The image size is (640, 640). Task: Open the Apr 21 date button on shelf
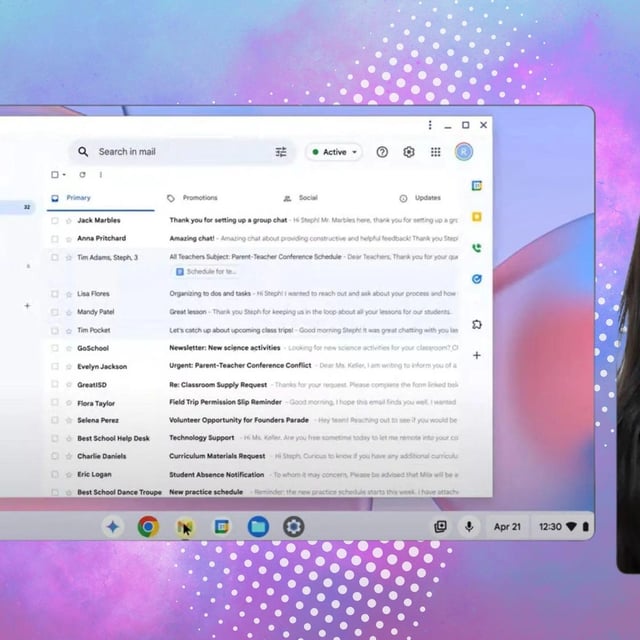[x=507, y=527]
